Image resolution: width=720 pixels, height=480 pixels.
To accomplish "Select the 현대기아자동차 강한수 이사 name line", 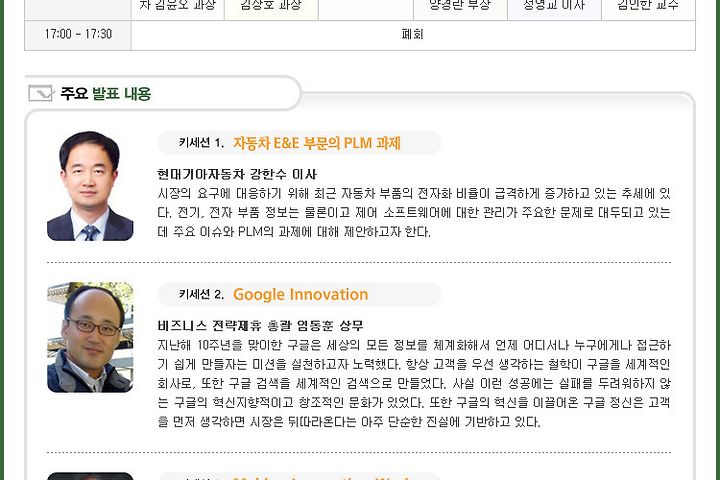I will 237,175.
